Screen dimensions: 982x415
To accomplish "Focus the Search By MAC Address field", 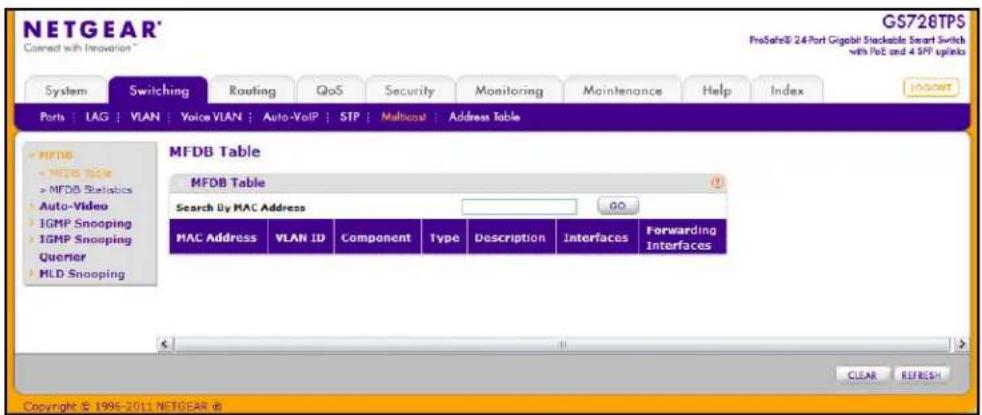I will coord(519,207).
